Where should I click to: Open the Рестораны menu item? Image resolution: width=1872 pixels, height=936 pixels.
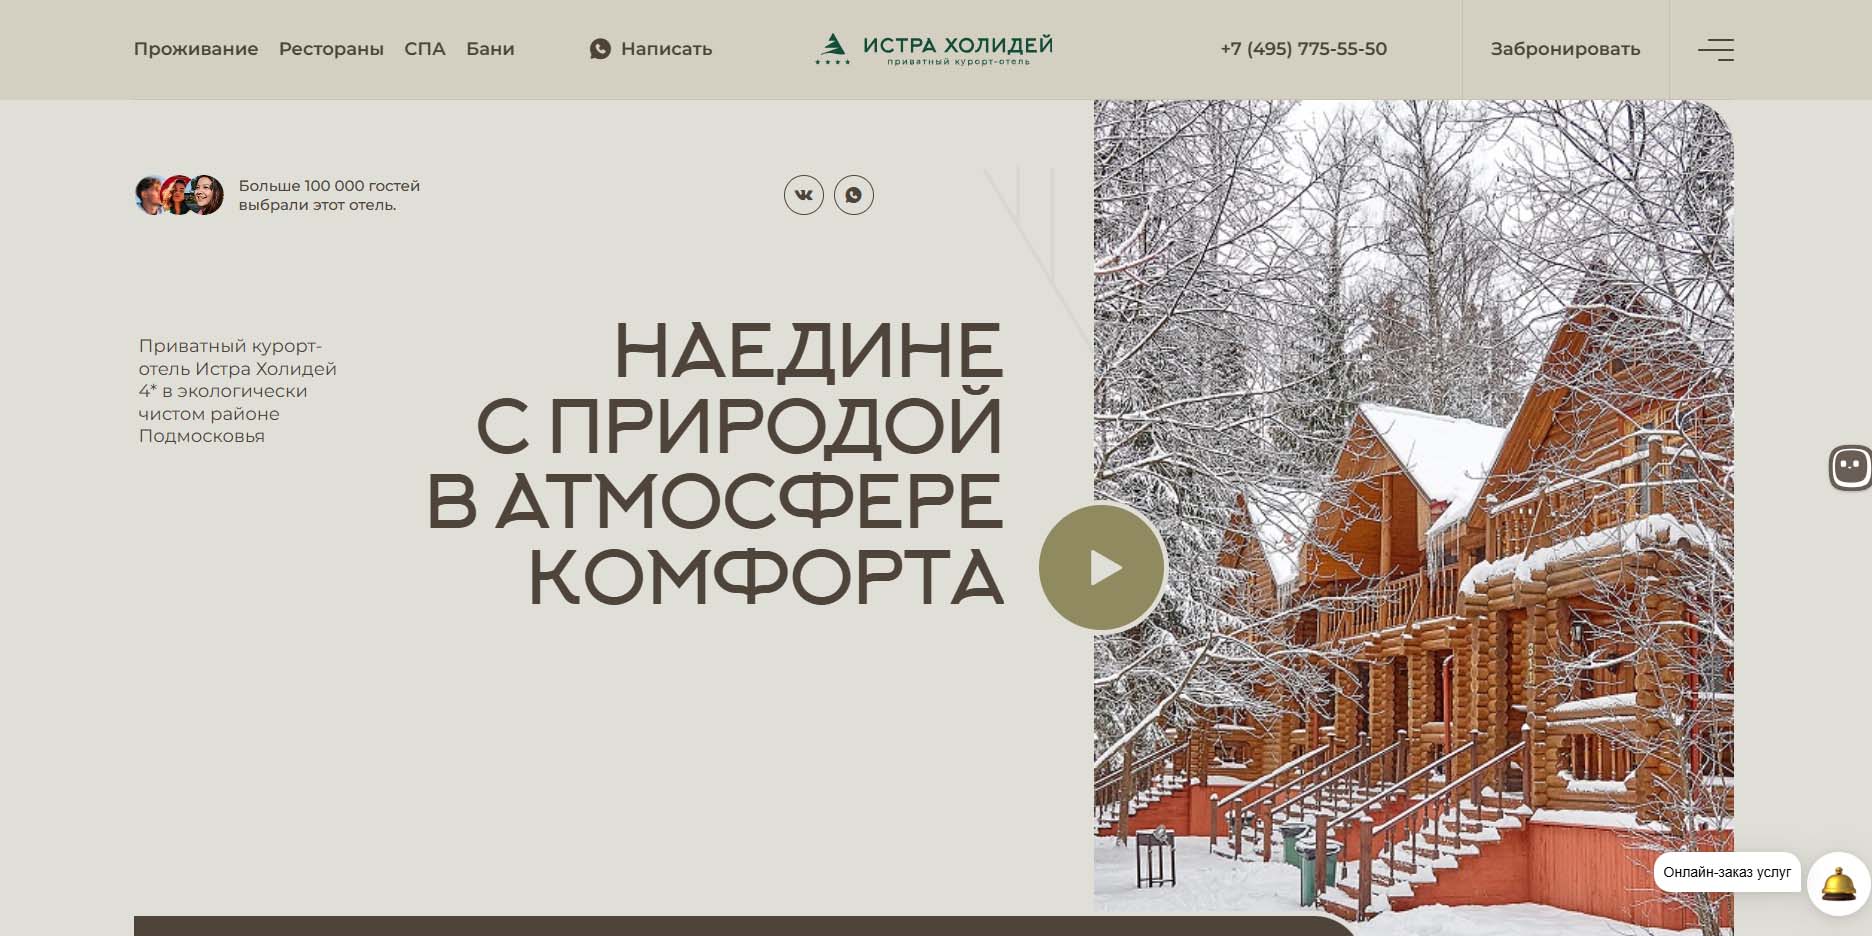pyautogui.click(x=331, y=49)
